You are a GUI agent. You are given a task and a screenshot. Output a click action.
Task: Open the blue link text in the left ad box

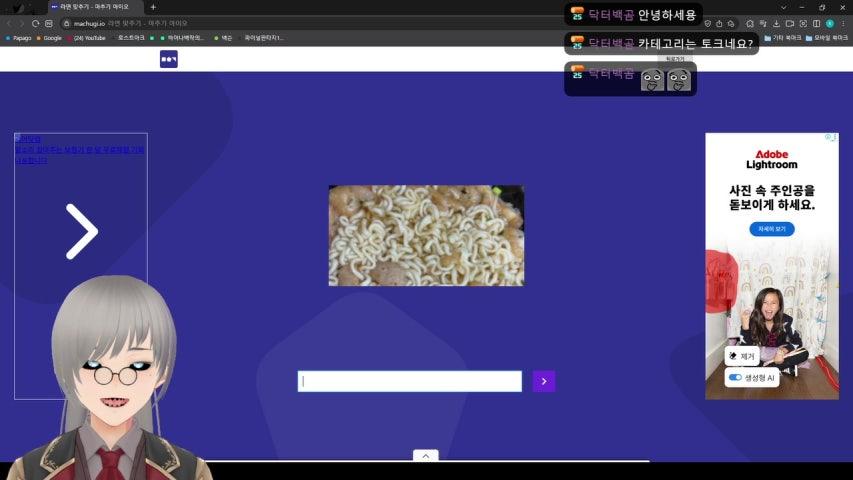pyautogui.click(x=79, y=150)
